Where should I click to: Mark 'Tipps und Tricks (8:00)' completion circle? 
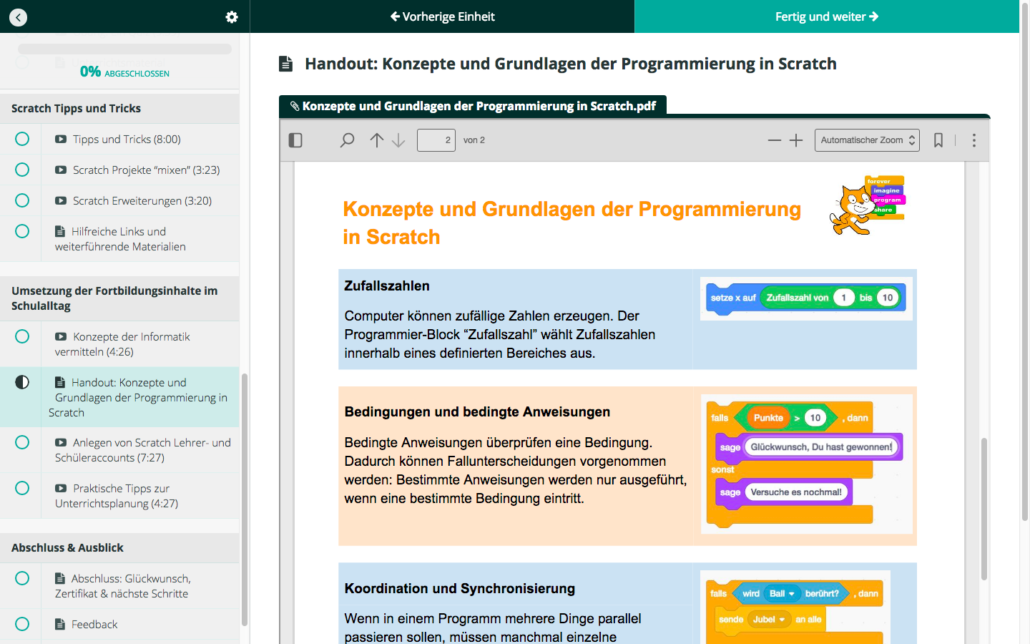22,139
